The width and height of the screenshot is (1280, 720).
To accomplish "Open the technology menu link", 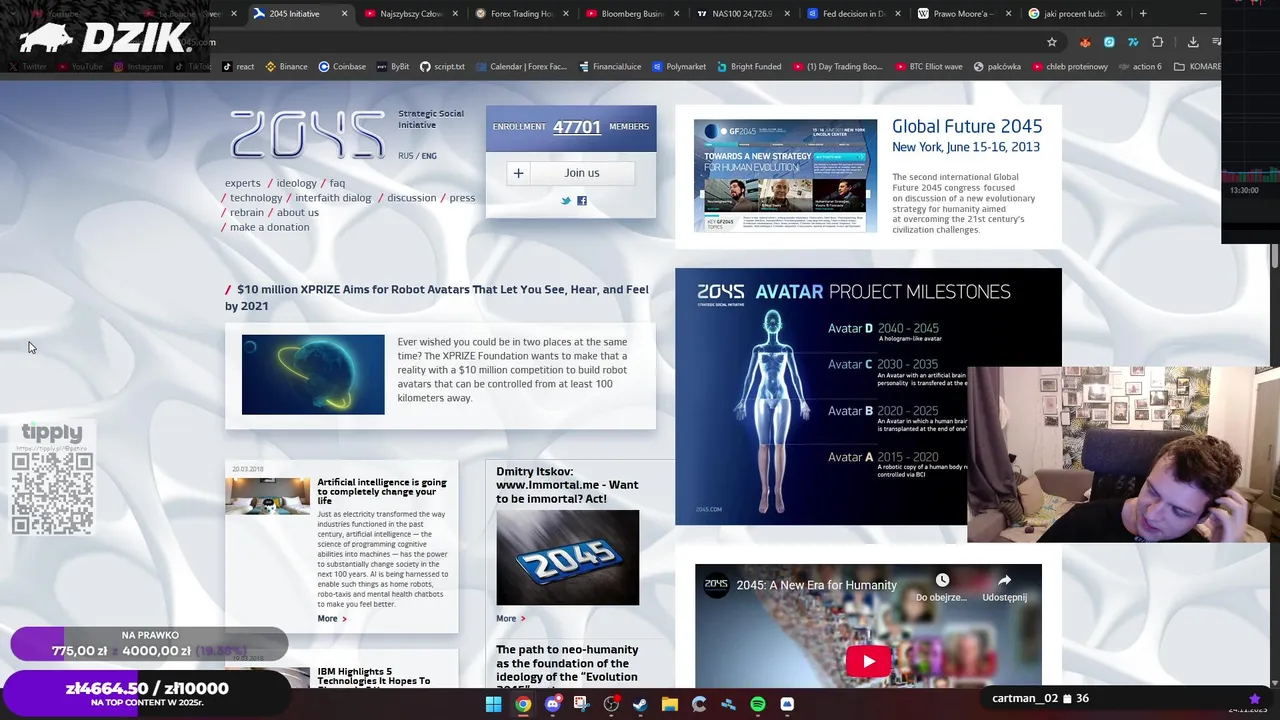I will pyautogui.click(x=256, y=198).
